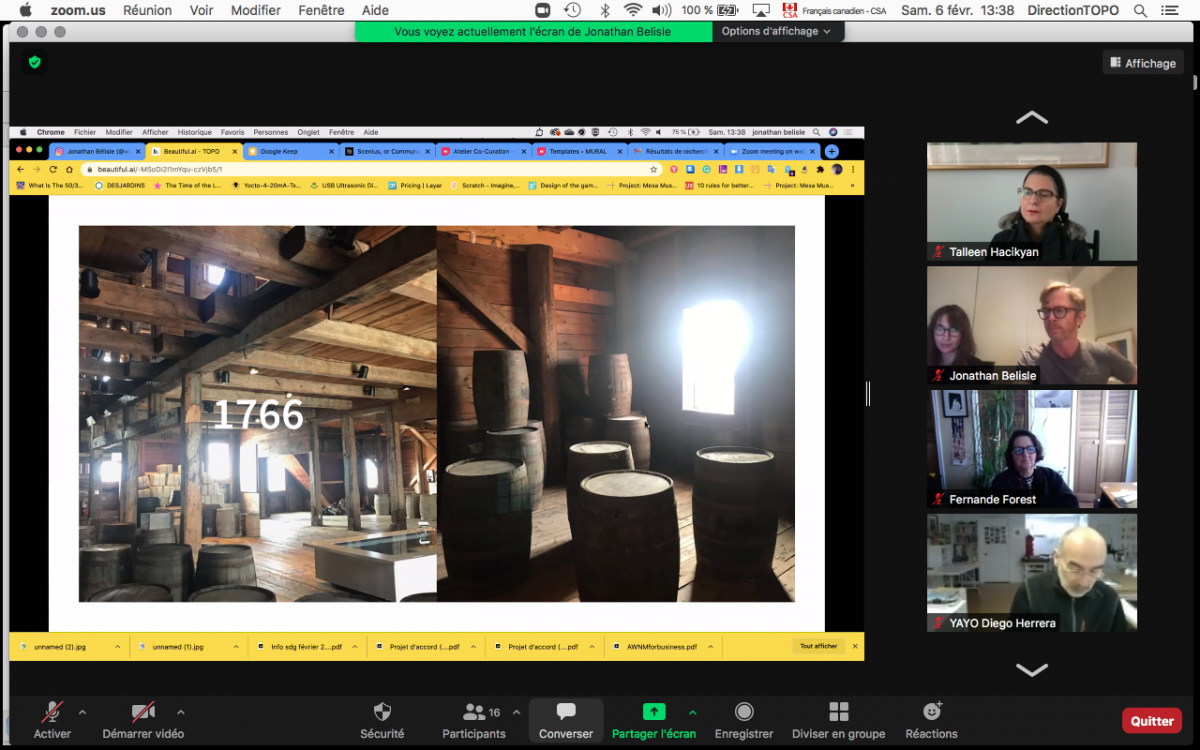Click the red Quitter button
The width and height of the screenshot is (1200, 750).
[x=1152, y=720]
